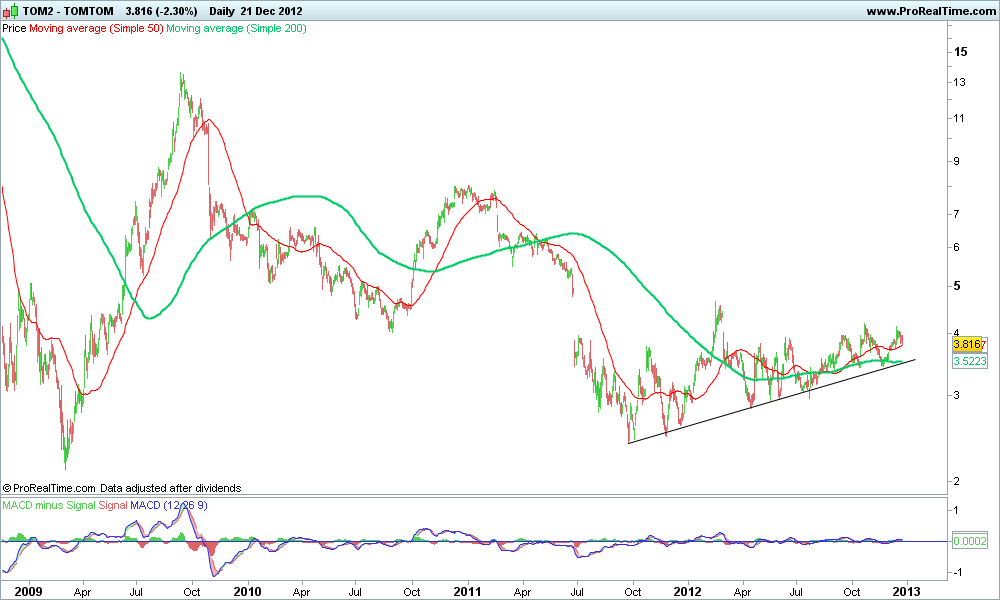The height and width of the screenshot is (600, 1000).
Task: Click the Daily 21 Dec 2012 timeframe label
Action: pos(256,11)
